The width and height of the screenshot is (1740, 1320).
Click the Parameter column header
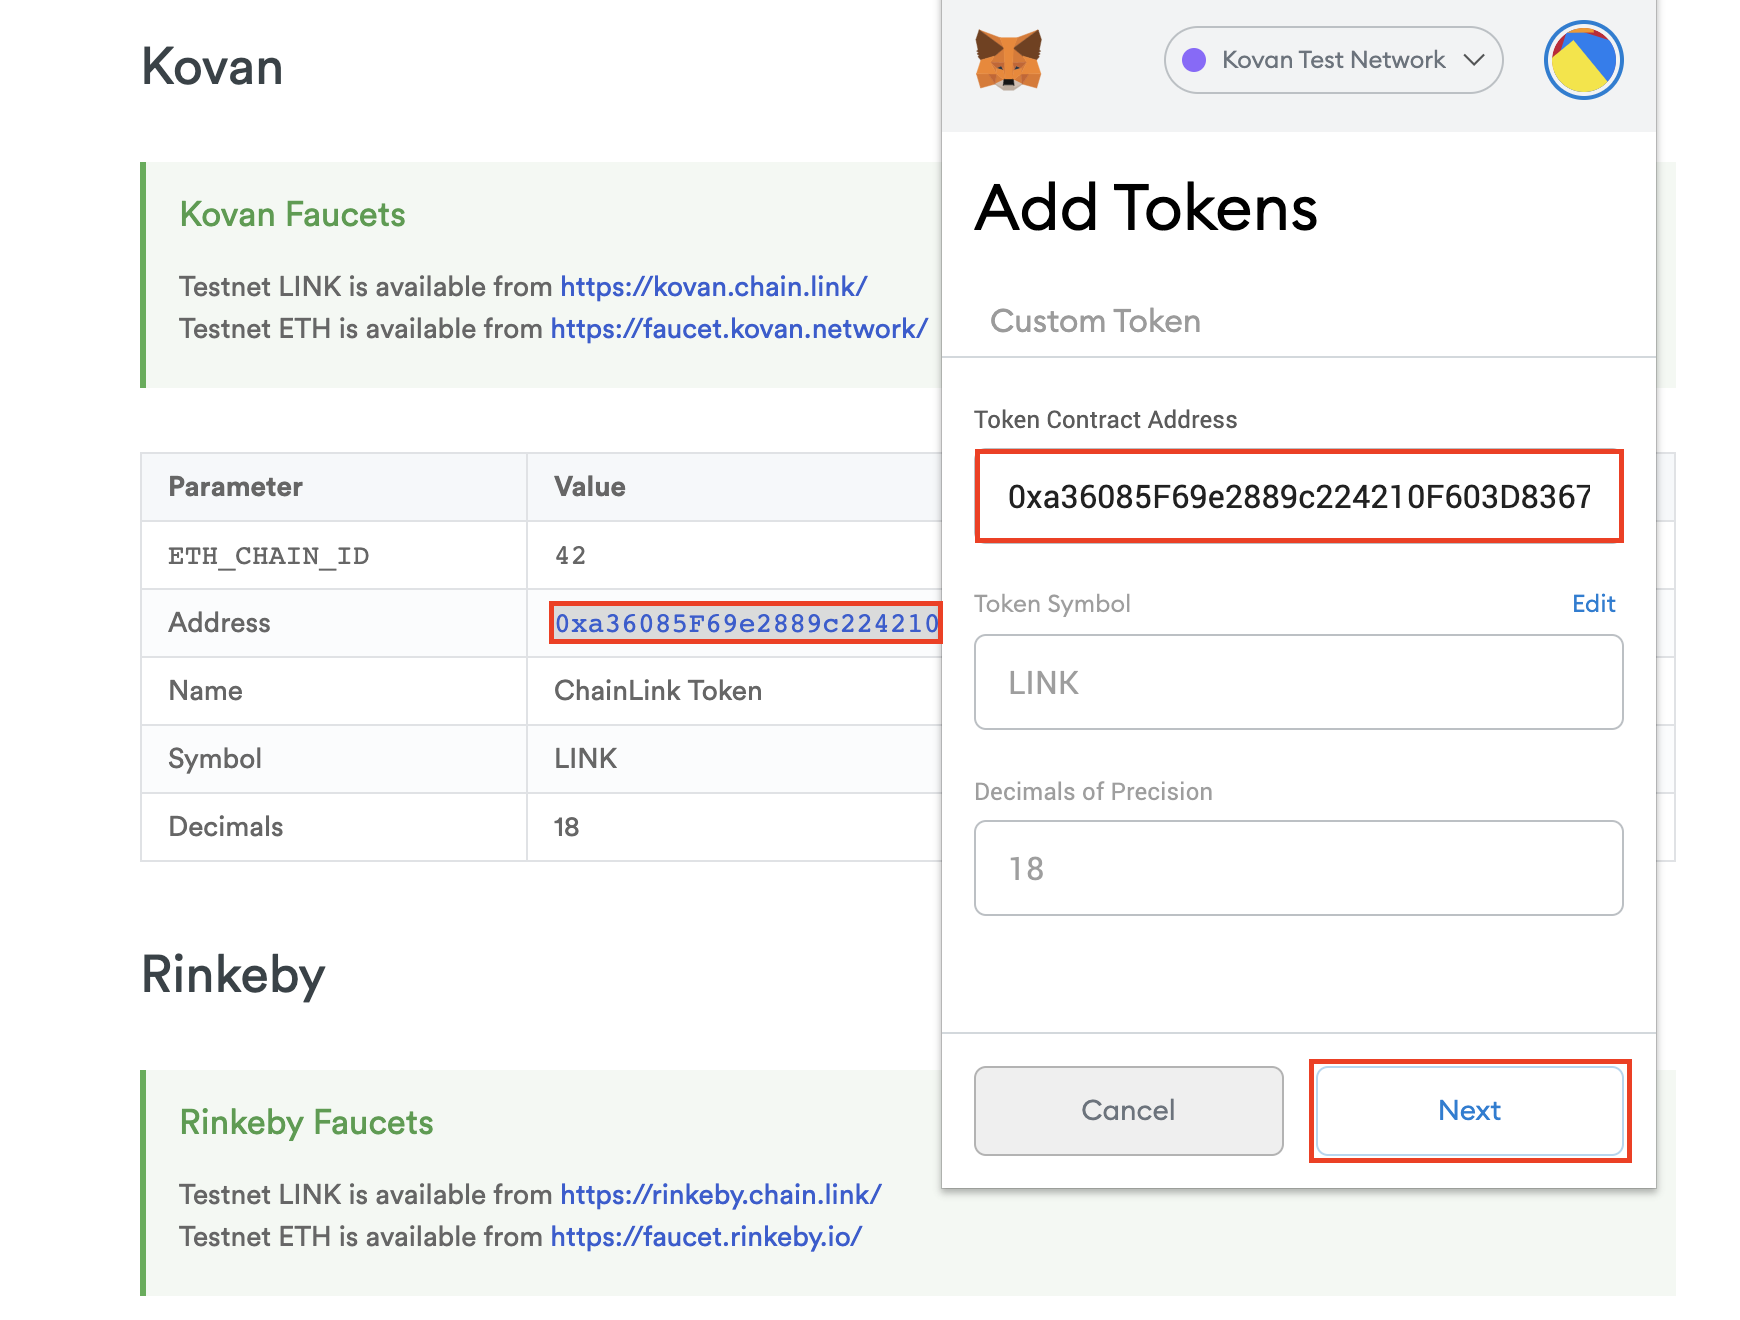[235, 487]
